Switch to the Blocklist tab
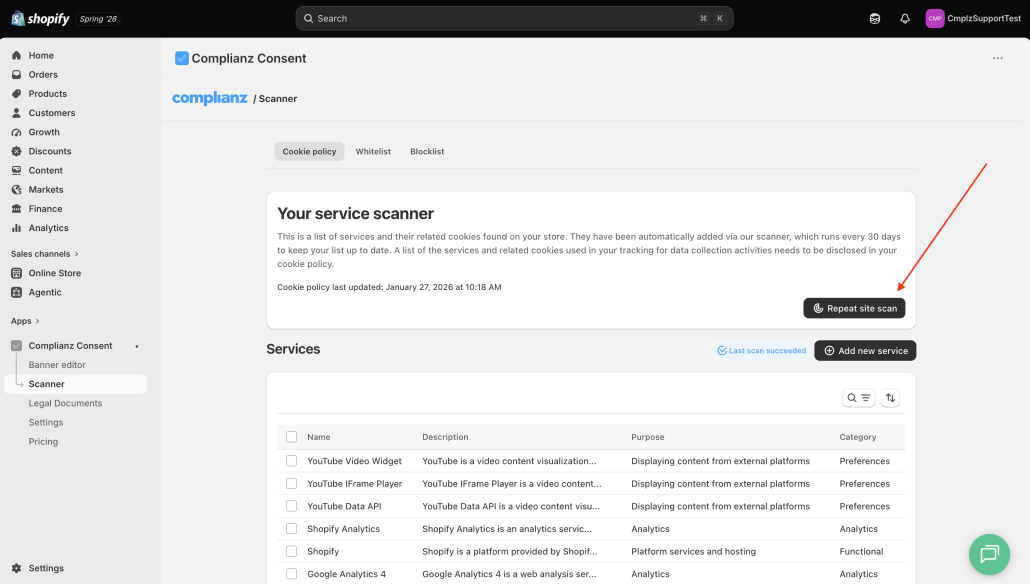Viewport: 1030px width, 584px height. click(427, 152)
